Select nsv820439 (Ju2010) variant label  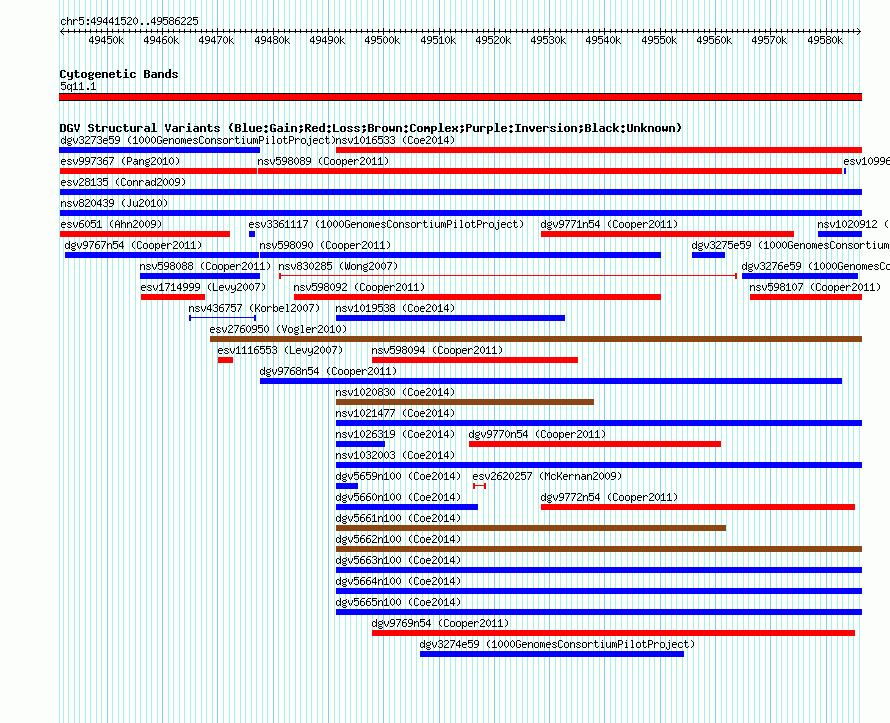point(114,203)
